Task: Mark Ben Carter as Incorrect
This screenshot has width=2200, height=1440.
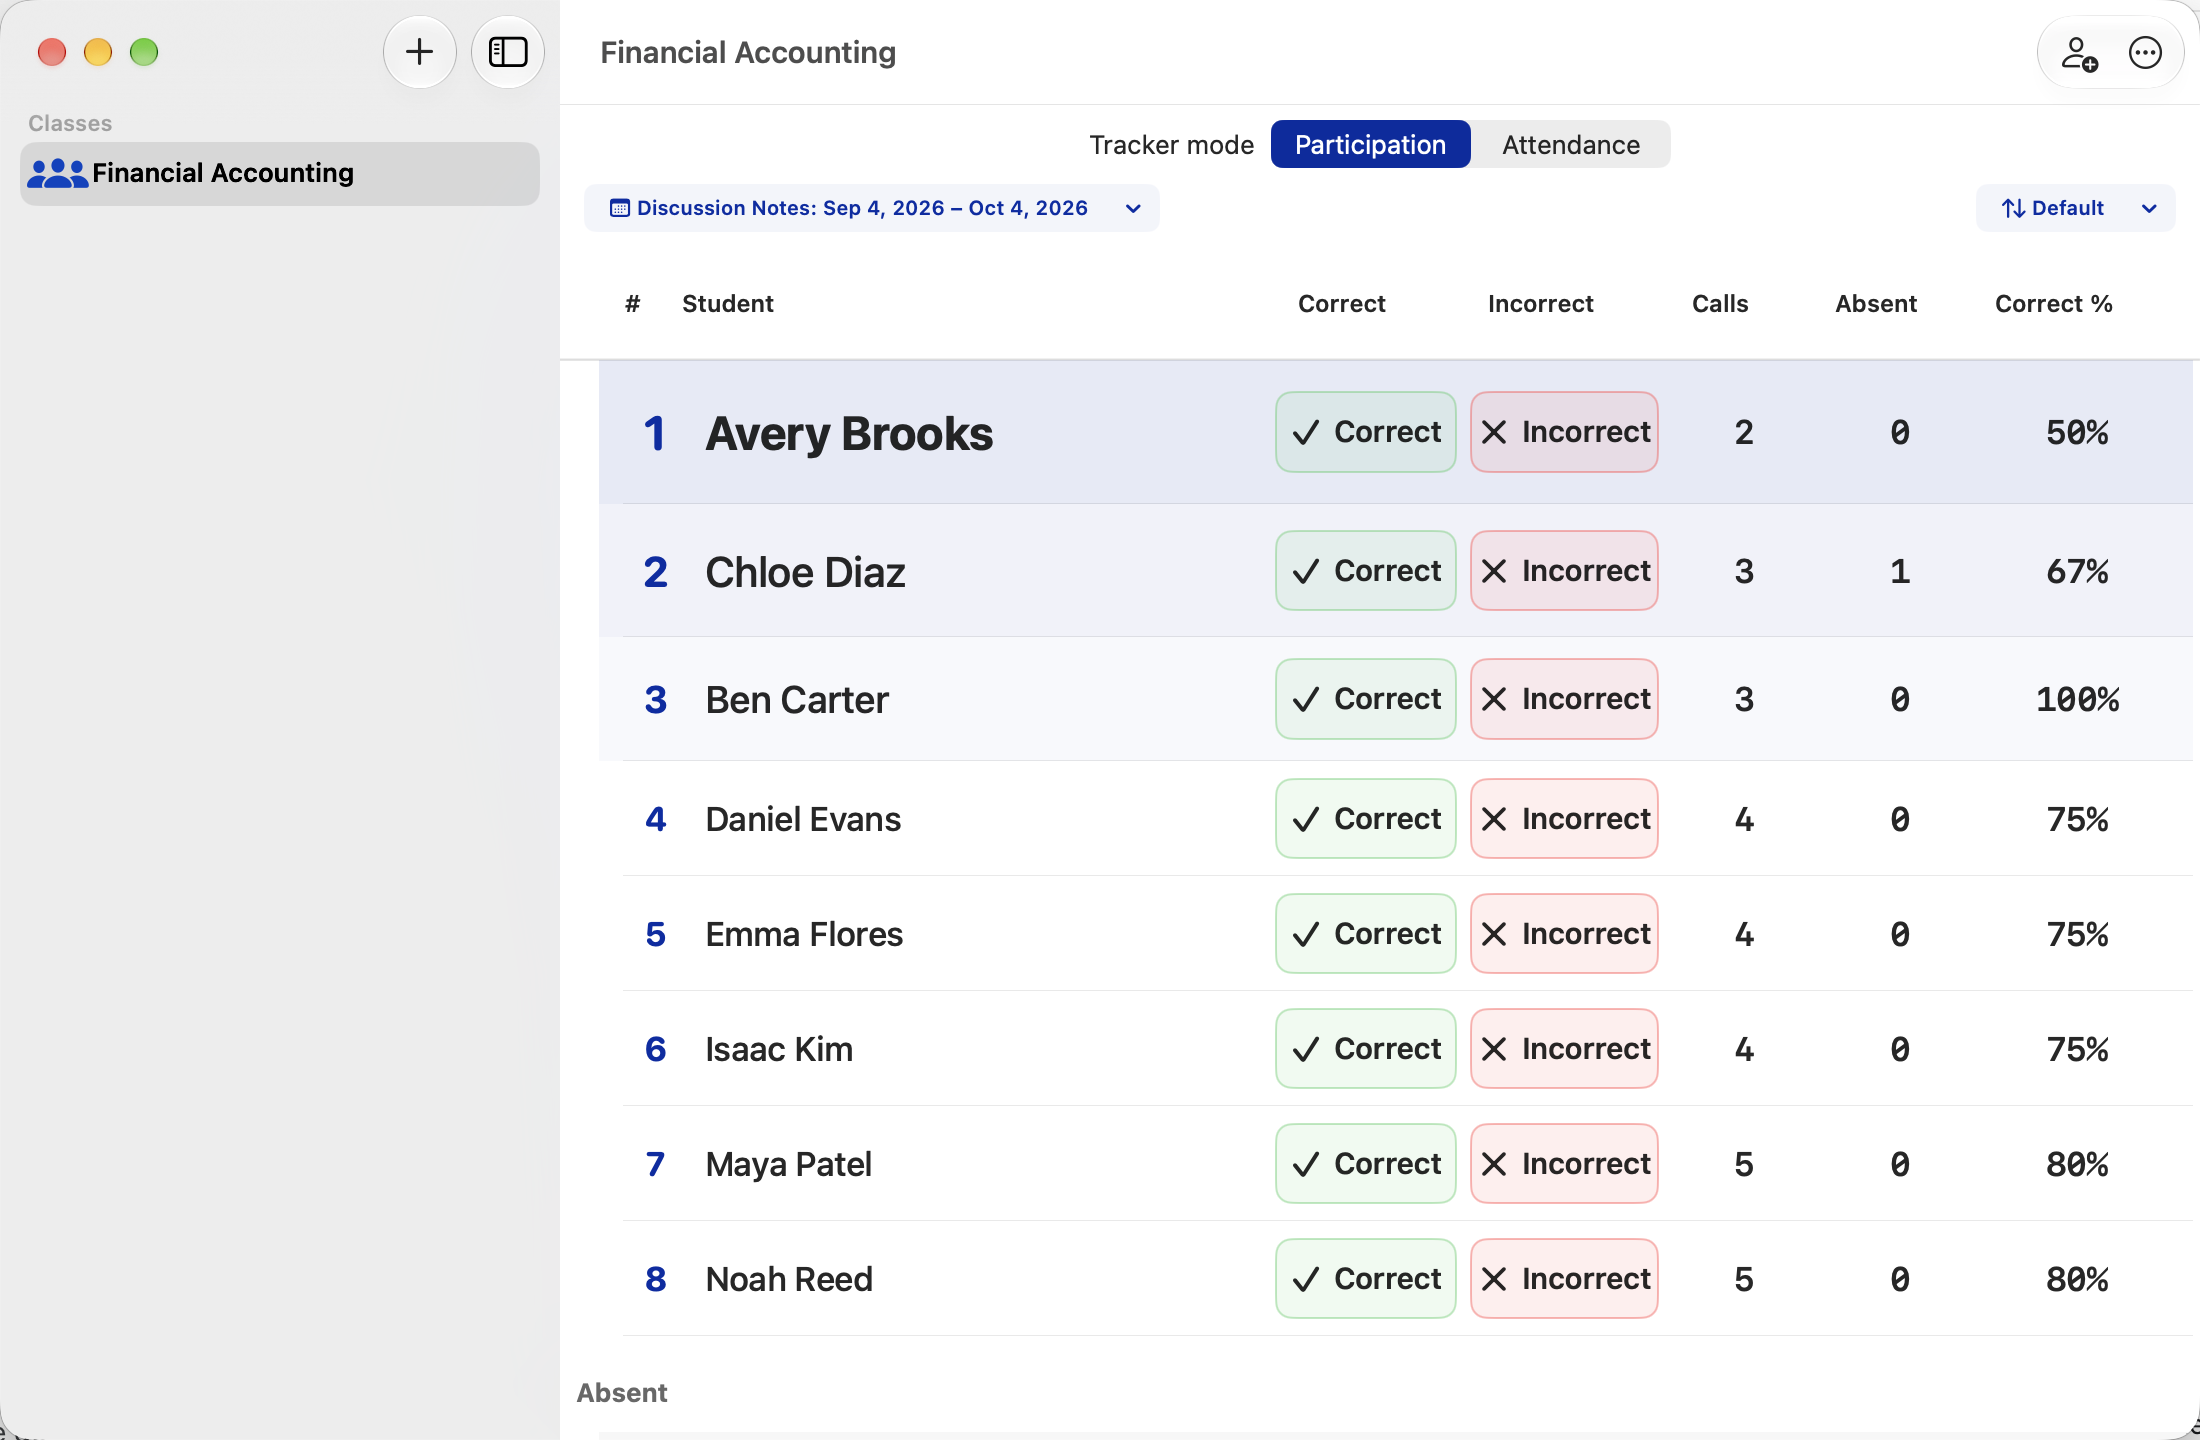Action: click(x=1565, y=699)
